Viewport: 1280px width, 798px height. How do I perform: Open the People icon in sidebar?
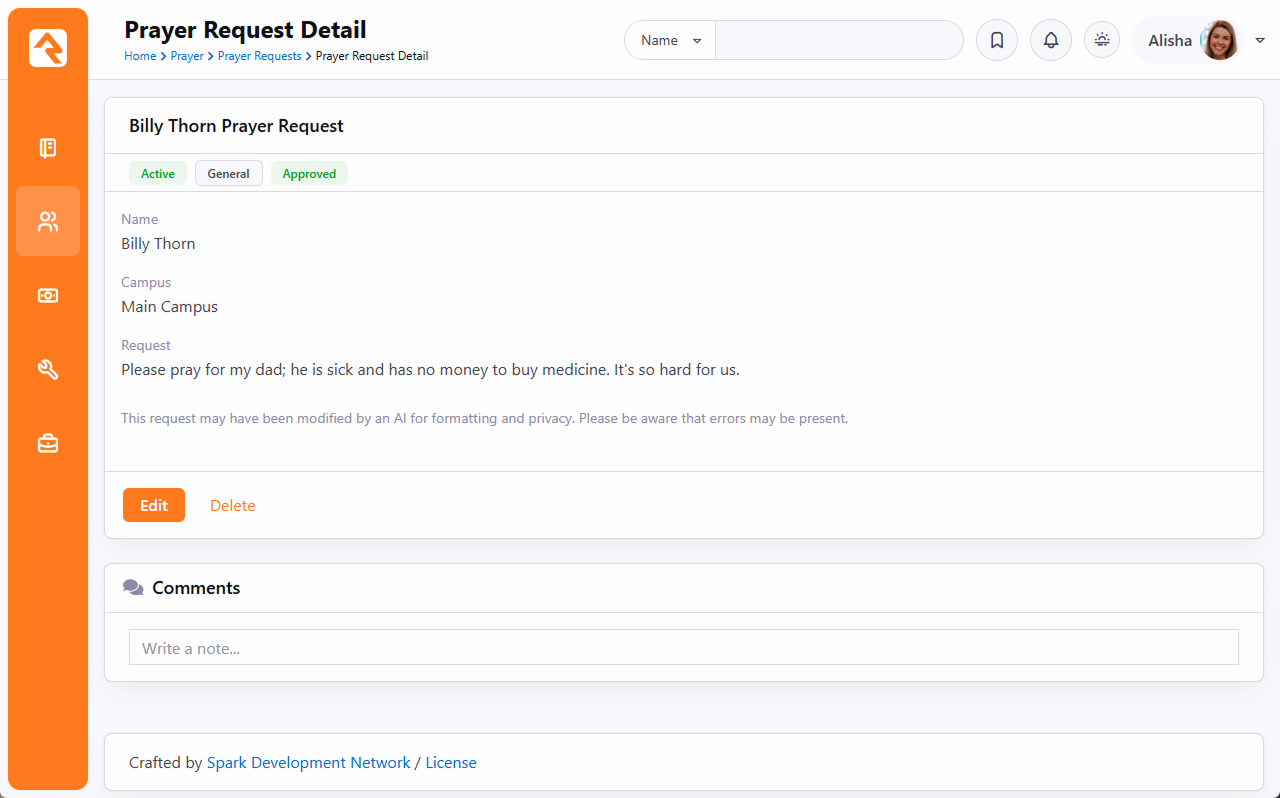pyautogui.click(x=48, y=222)
